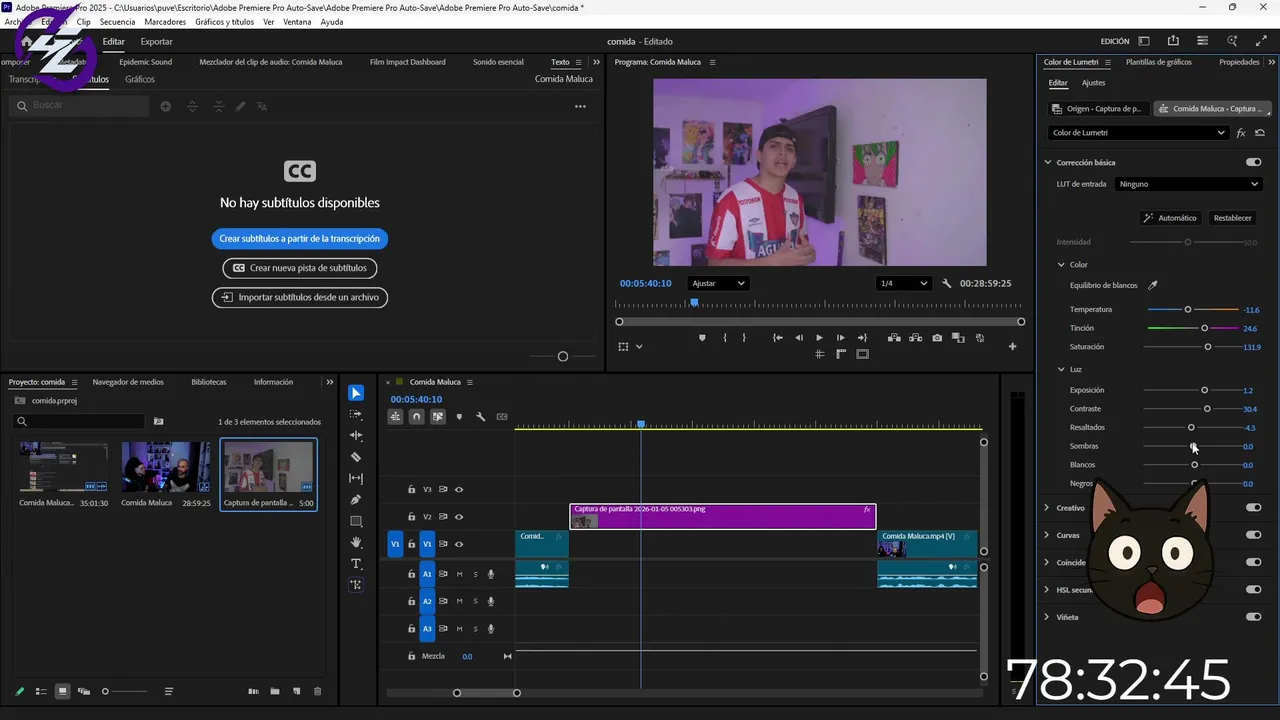Expand the Viñeta section
This screenshot has height=720, width=1280.
(1047, 617)
